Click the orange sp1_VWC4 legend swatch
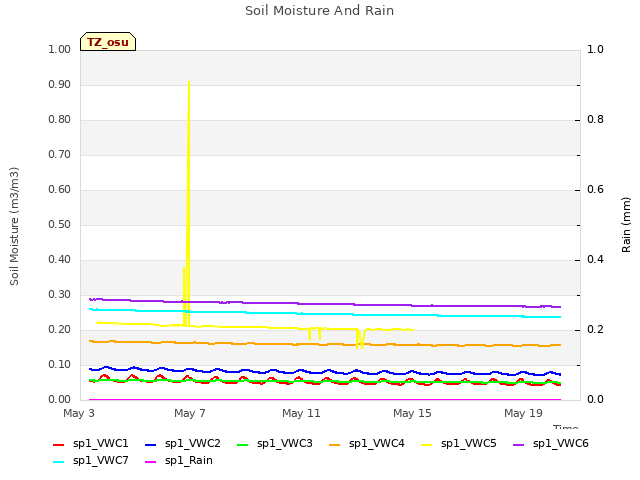Image resolution: width=640 pixels, height=480 pixels. point(335,445)
